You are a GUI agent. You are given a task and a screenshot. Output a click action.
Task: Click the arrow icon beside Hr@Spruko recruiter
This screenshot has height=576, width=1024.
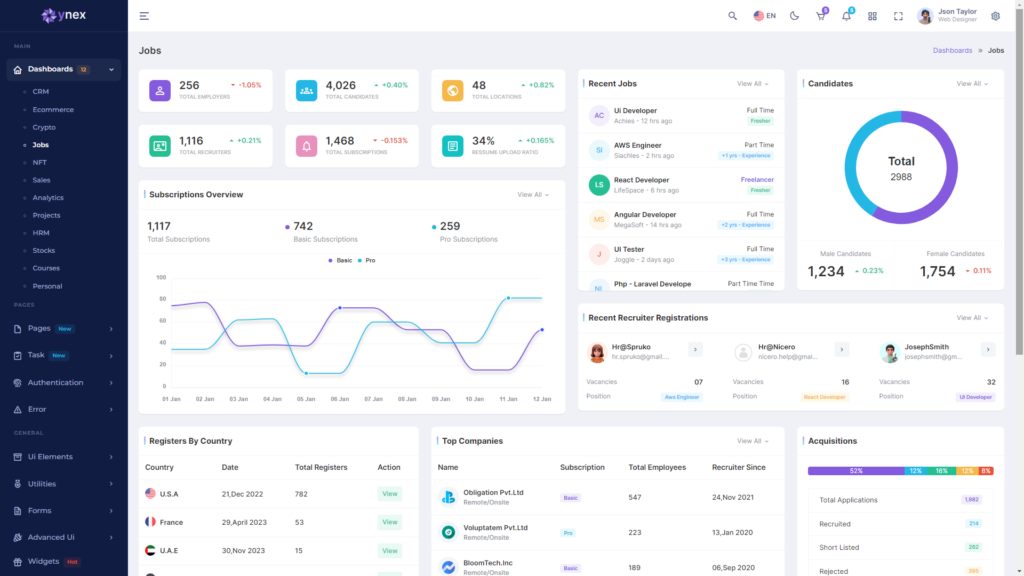(695, 349)
